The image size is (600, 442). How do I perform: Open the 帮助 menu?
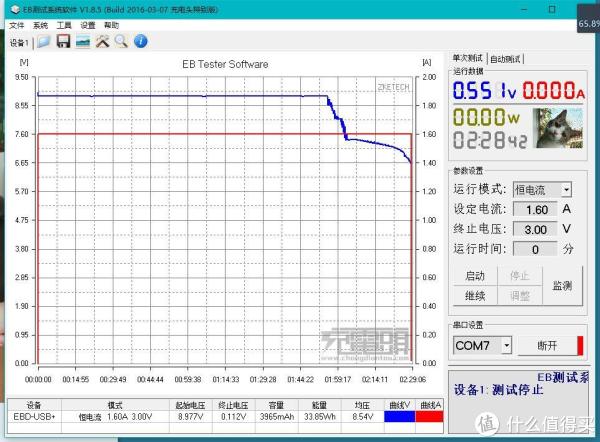[111, 25]
